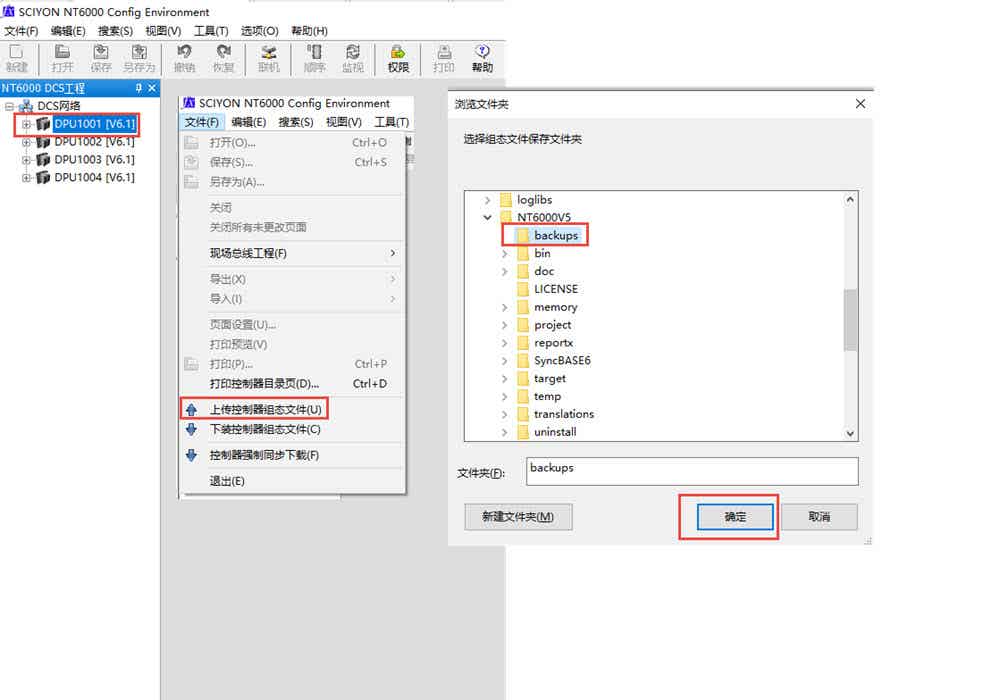Image resolution: width=1000 pixels, height=700 pixels.
Task: Click the 顺序 (Sequence) toolbar icon
Action: 314,59
